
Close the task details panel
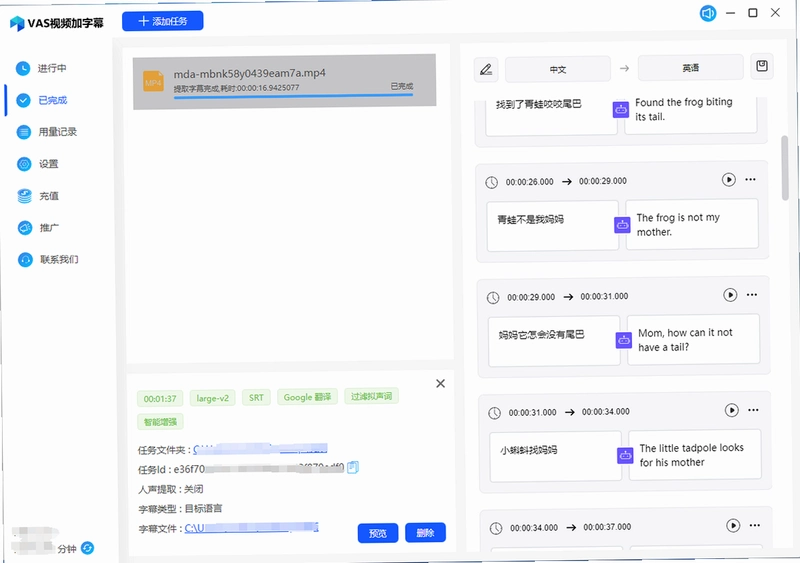pyautogui.click(x=440, y=383)
